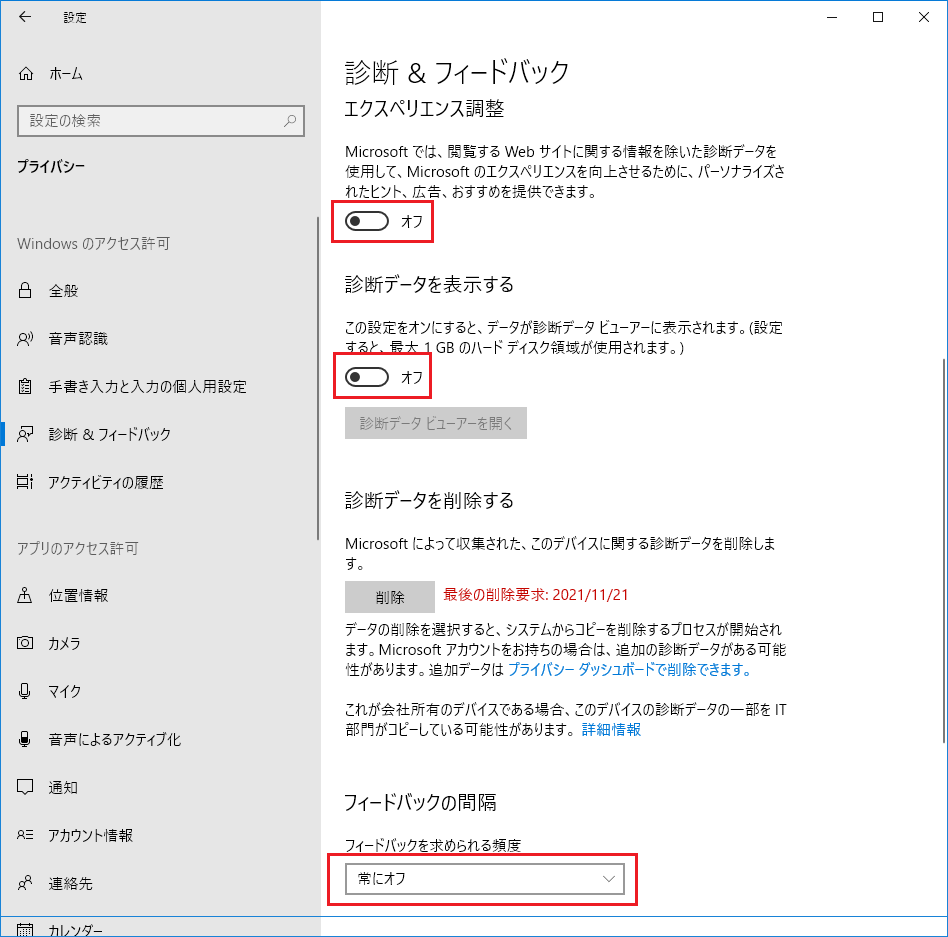Click the フィードバックの間隔 heading
The height and width of the screenshot is (937, 948).
pyautogui.click(x=420, y=802)
